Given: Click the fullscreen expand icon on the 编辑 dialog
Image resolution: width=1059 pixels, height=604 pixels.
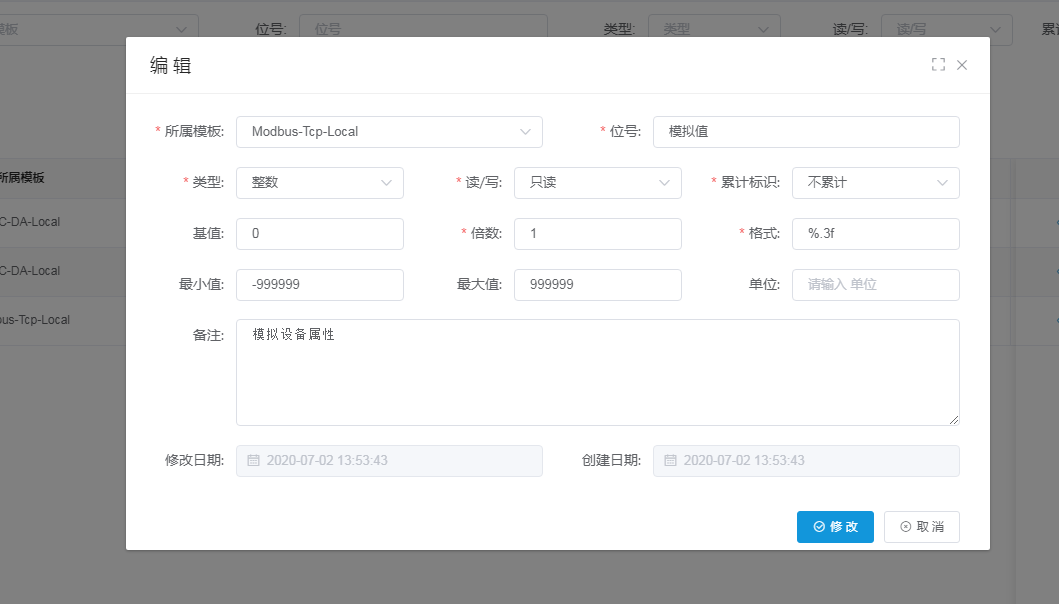Looking at the screenshot, I should pyautogui.click(x=938, y=64).
